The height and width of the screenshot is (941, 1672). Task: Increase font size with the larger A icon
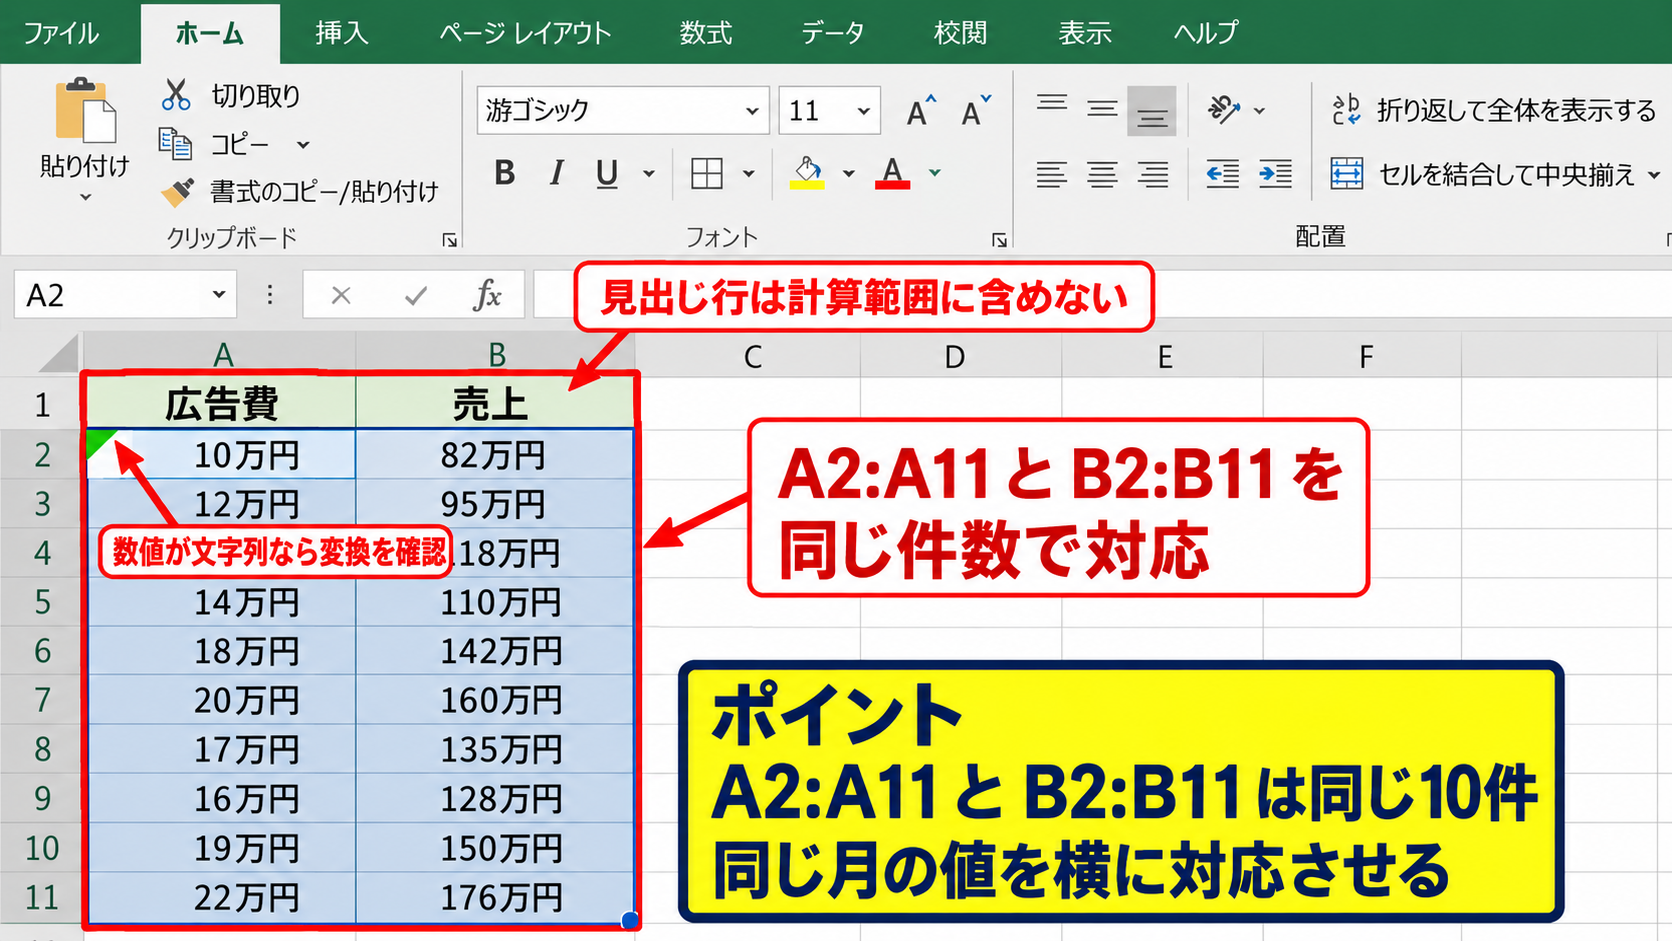point(920,111)
